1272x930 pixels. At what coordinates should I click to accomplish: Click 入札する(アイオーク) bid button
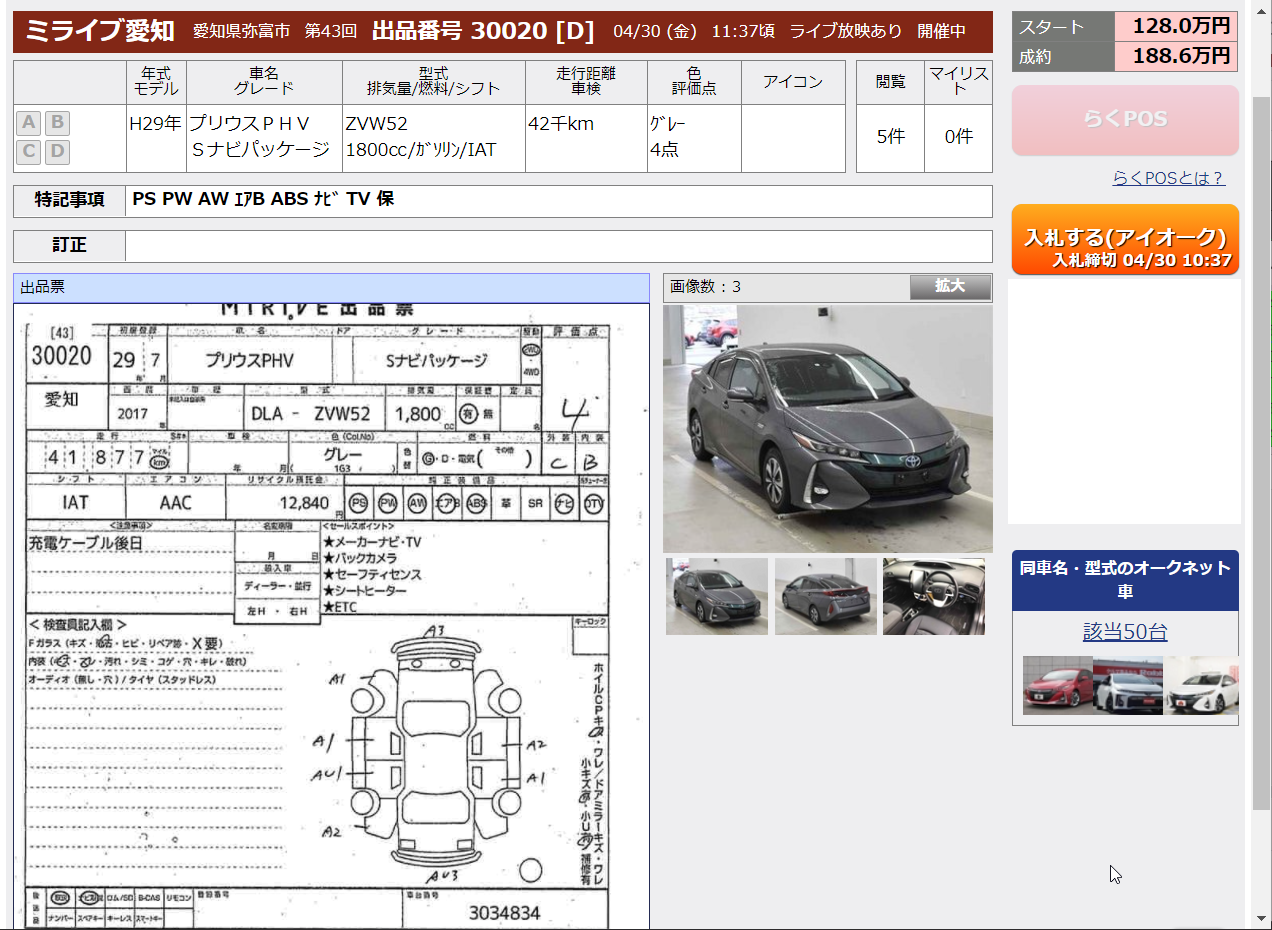click(x=1125, y=240)
